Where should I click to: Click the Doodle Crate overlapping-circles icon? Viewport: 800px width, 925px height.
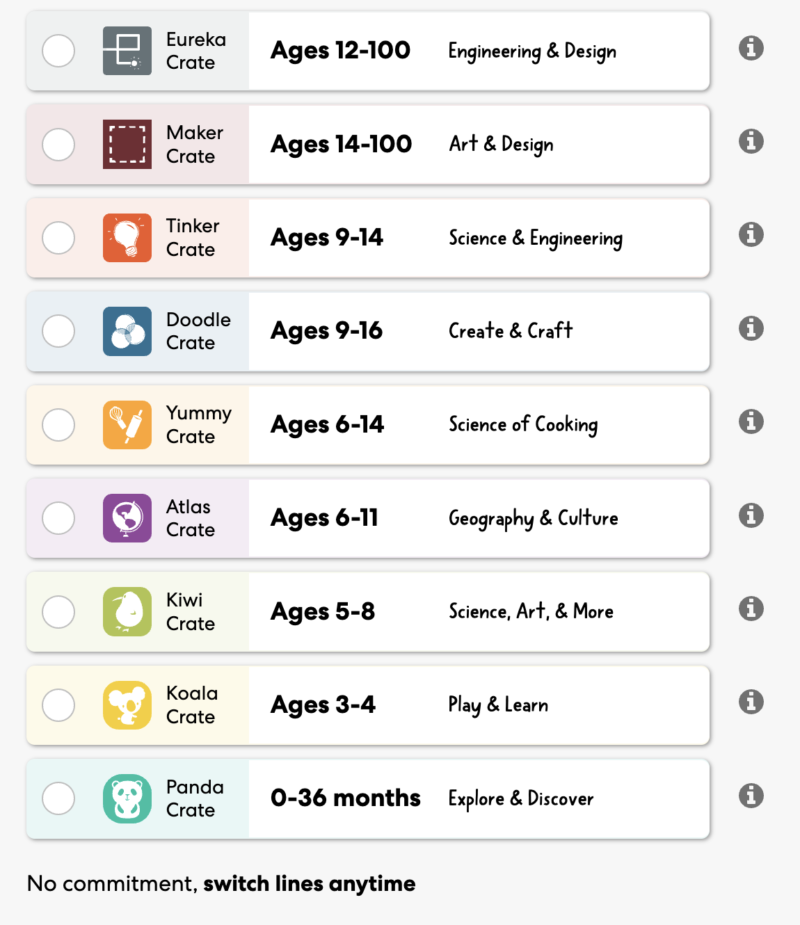tap(127, 331)
